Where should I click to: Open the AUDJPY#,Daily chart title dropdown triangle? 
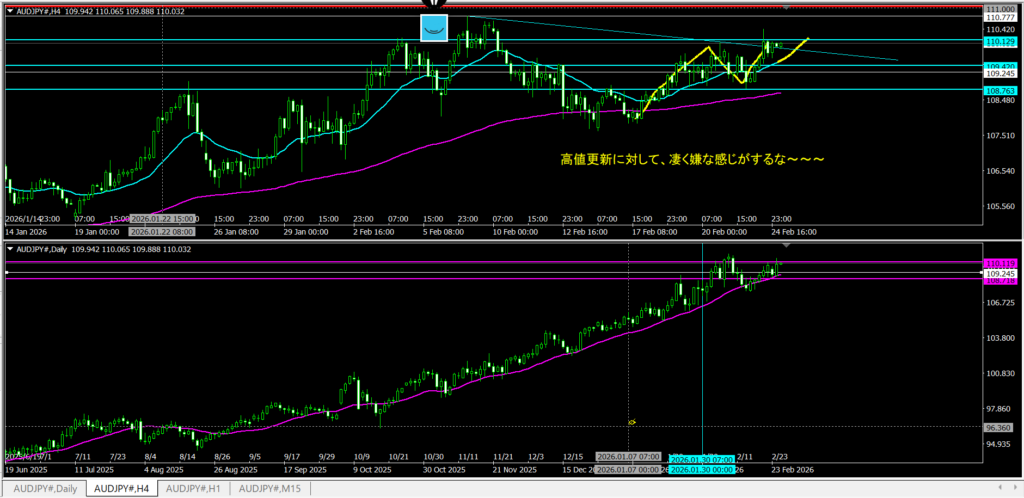[x=10, y=248]
